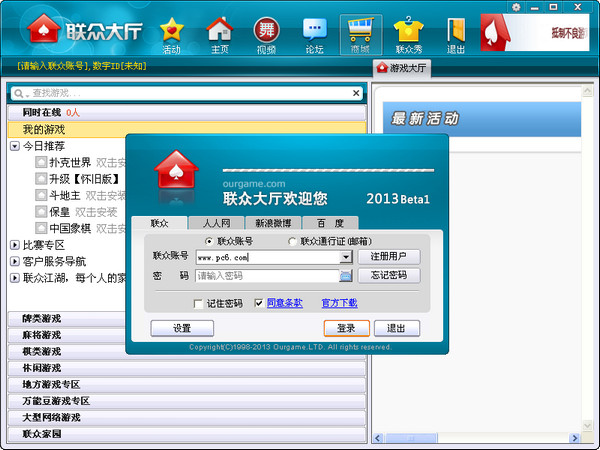Switch to the 联众 login tab
The height and width of the screenshot is (450, 600).
160,223
